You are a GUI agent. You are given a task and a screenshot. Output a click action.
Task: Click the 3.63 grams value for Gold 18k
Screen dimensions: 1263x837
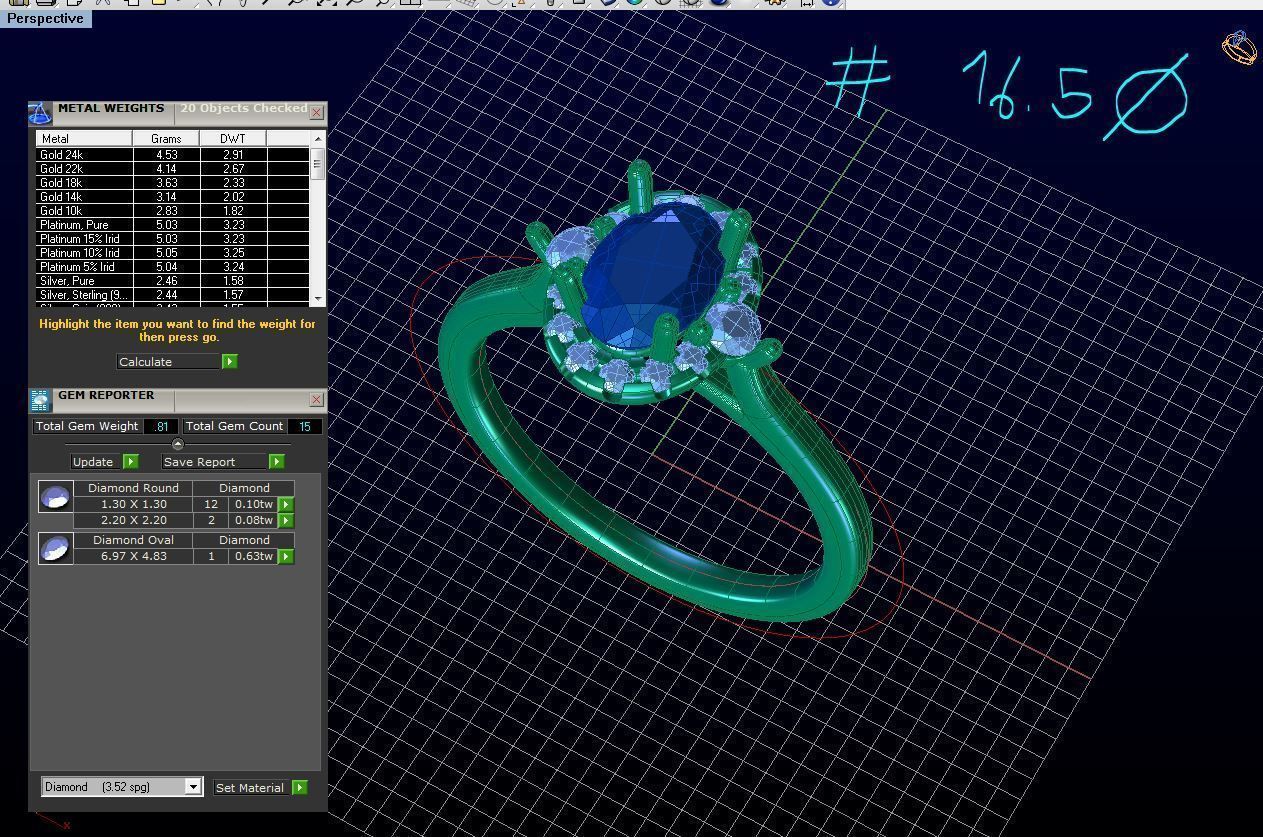166,183
